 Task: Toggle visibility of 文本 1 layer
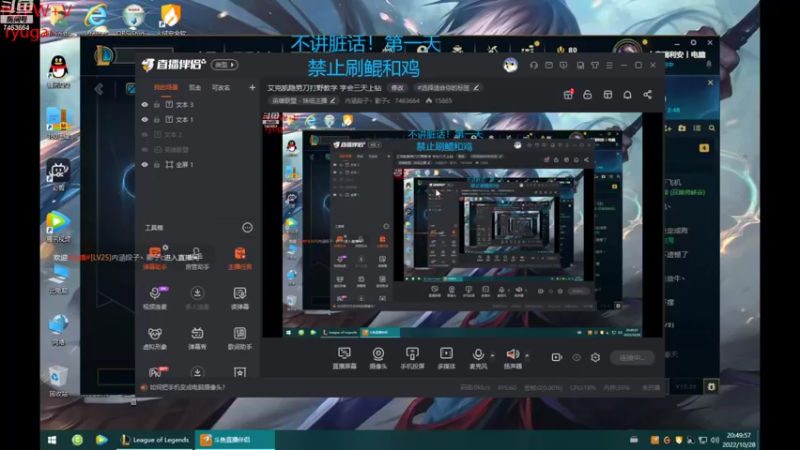(145, 119)
